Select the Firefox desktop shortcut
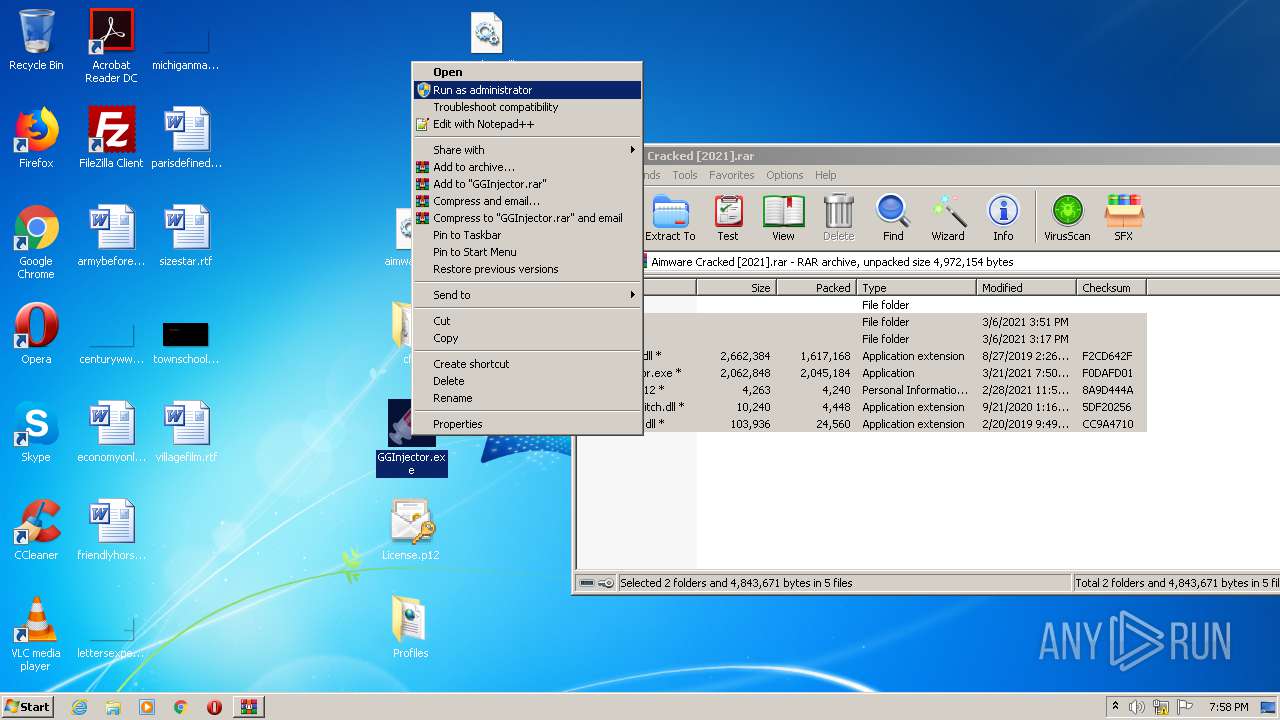Screen dimensions: 1280x720 click(36, 138)
